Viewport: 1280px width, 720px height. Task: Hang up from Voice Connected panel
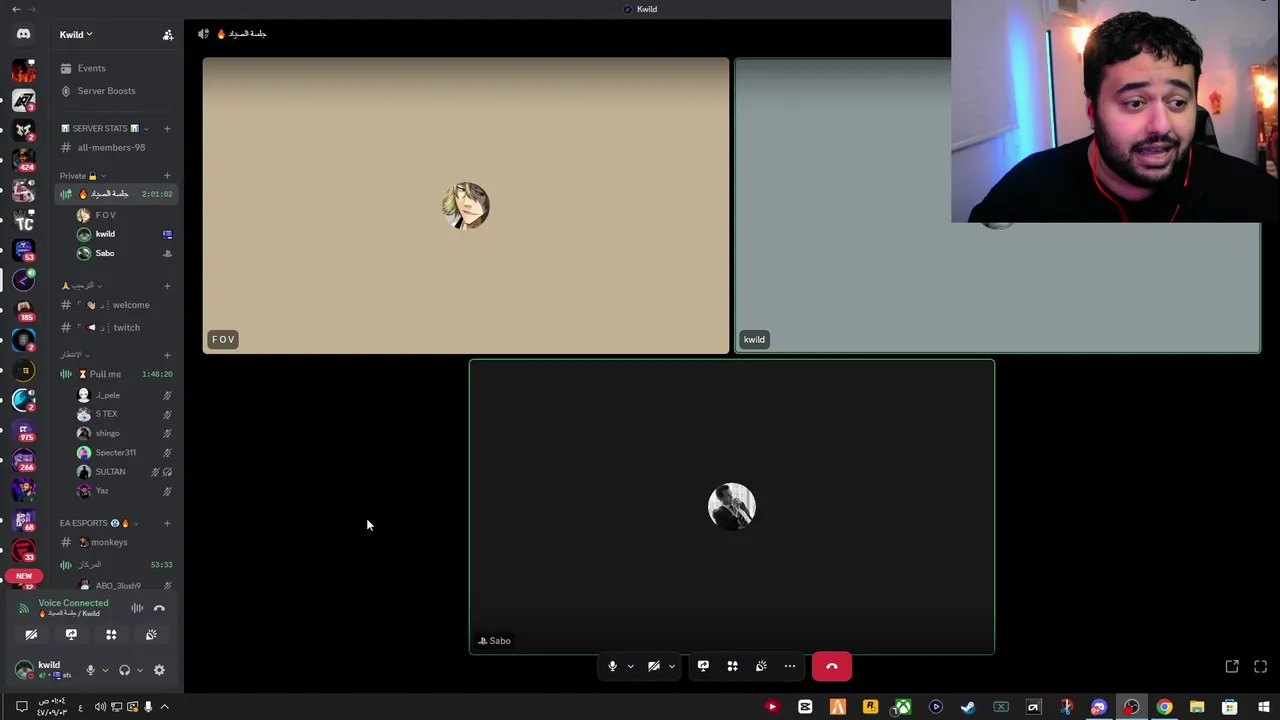tap(159, 608)
